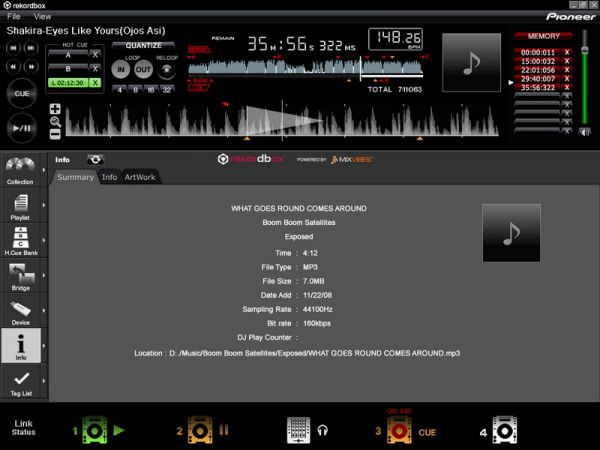
Task: Click the MEMORY button
Action: [x=543, y=36]
